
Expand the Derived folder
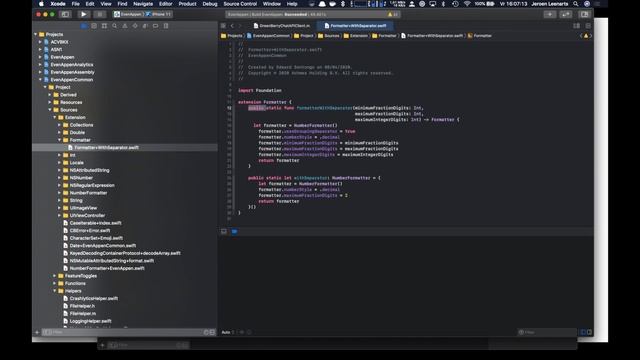point(50,95)
